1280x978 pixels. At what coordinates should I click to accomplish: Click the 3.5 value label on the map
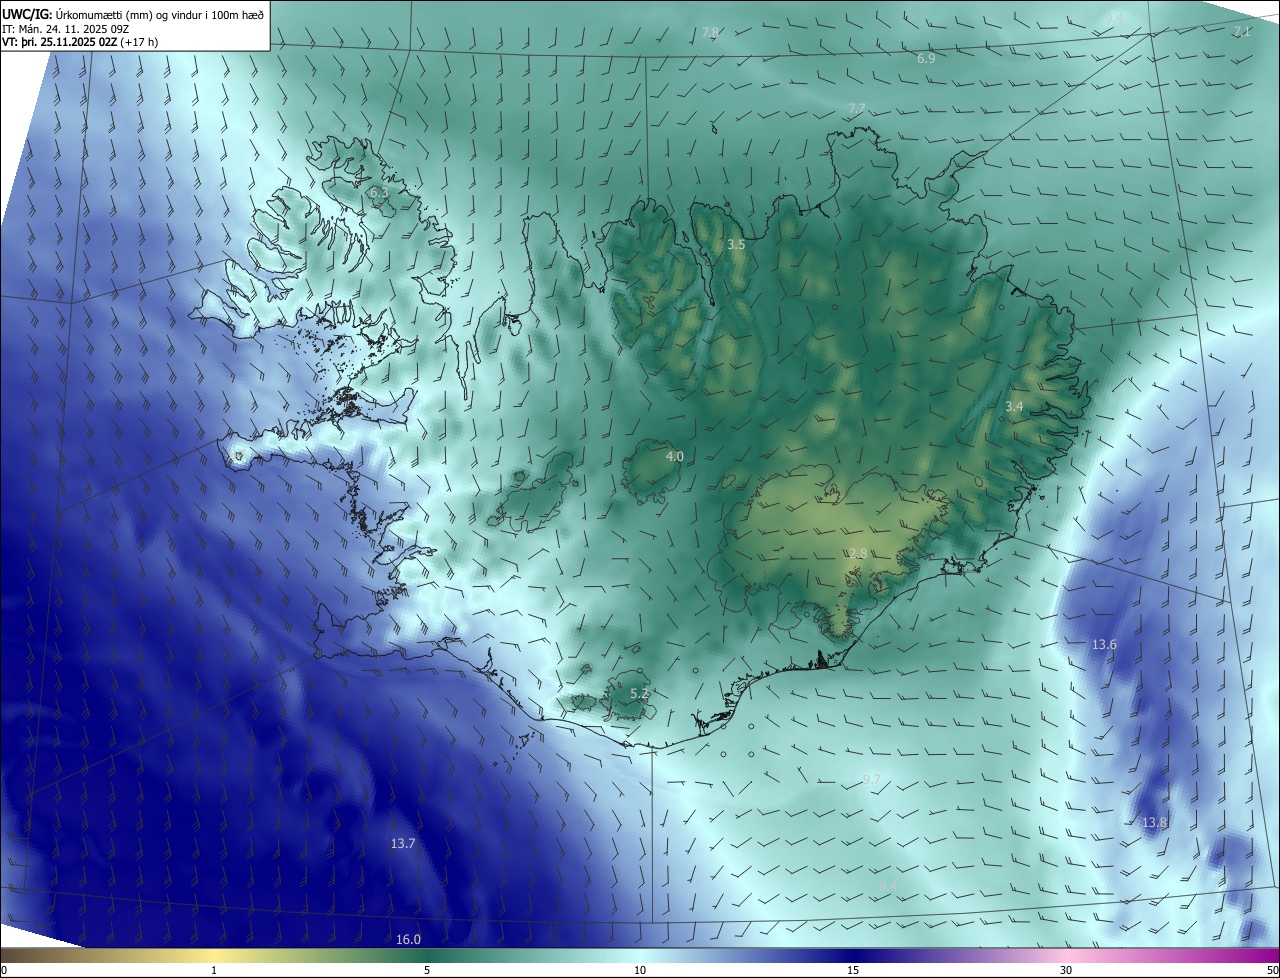coord(736,245)
